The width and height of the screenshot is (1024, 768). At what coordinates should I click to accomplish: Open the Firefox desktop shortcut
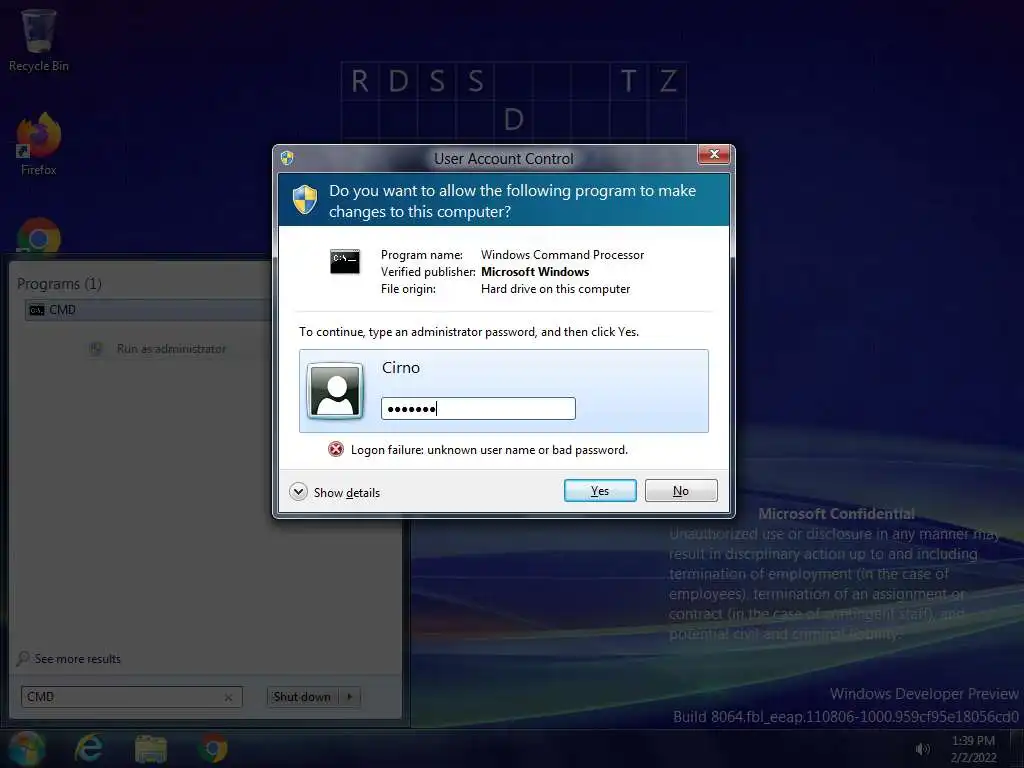click(x=39, y=145)
